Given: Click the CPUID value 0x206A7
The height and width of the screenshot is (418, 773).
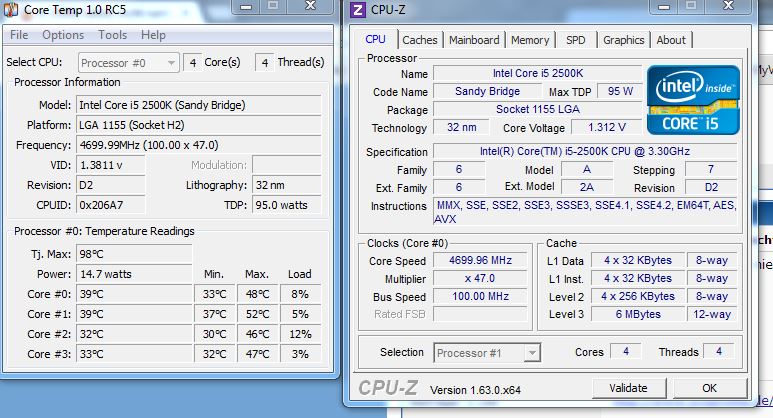Looking at the screenshot, I should [x=111, y=205].
